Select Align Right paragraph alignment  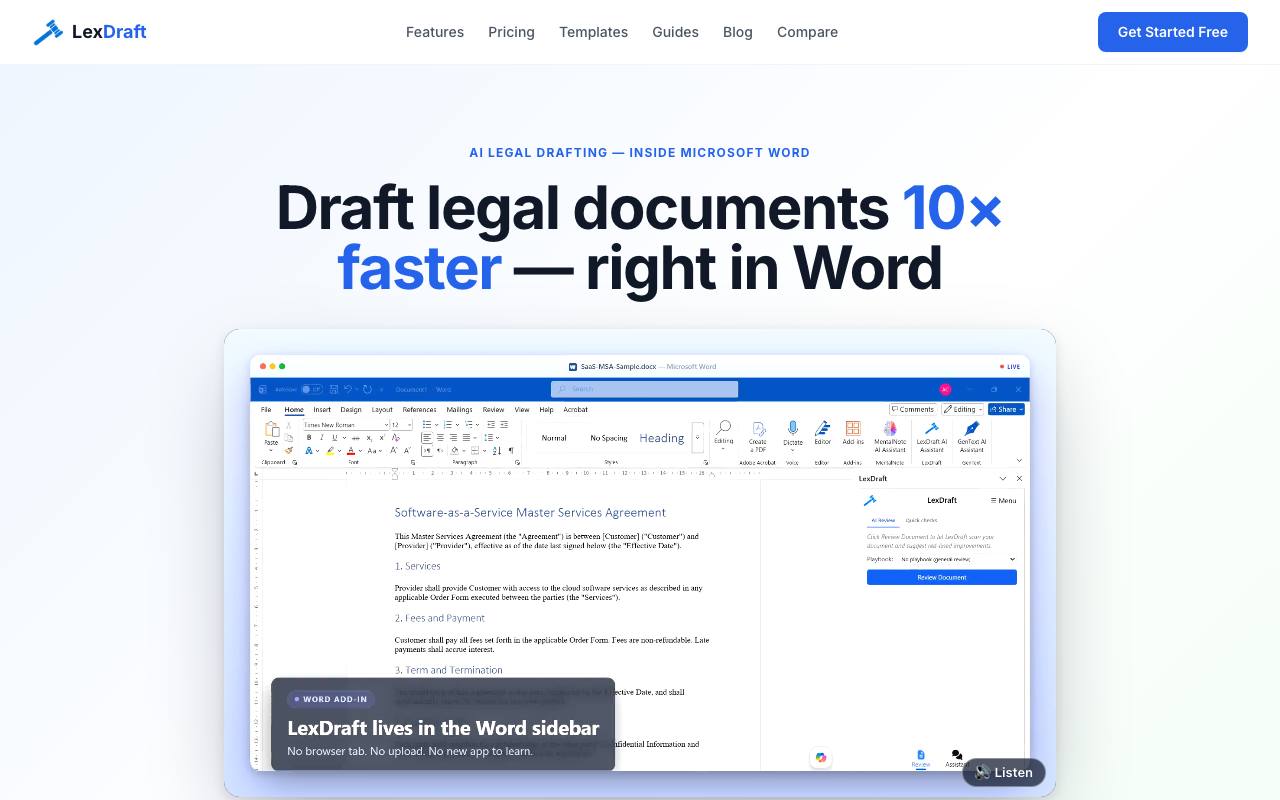coord(453,437)
